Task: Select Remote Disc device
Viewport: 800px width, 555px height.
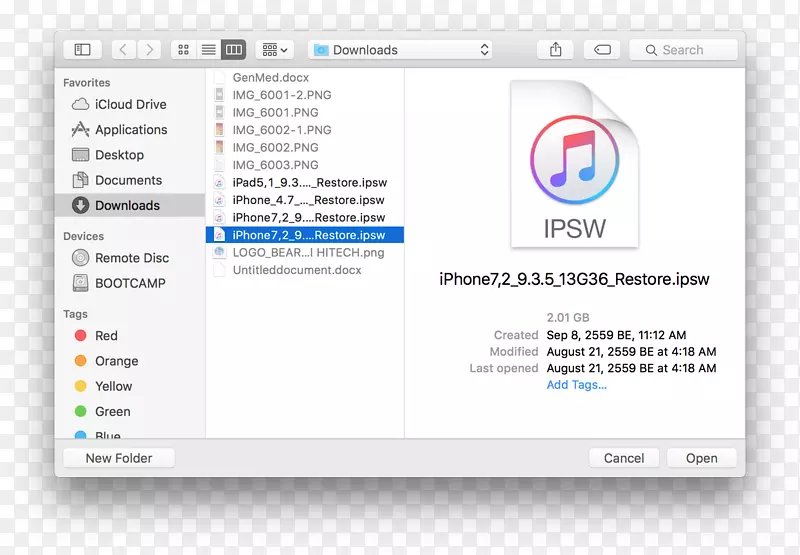Action: tap(130, 258)
